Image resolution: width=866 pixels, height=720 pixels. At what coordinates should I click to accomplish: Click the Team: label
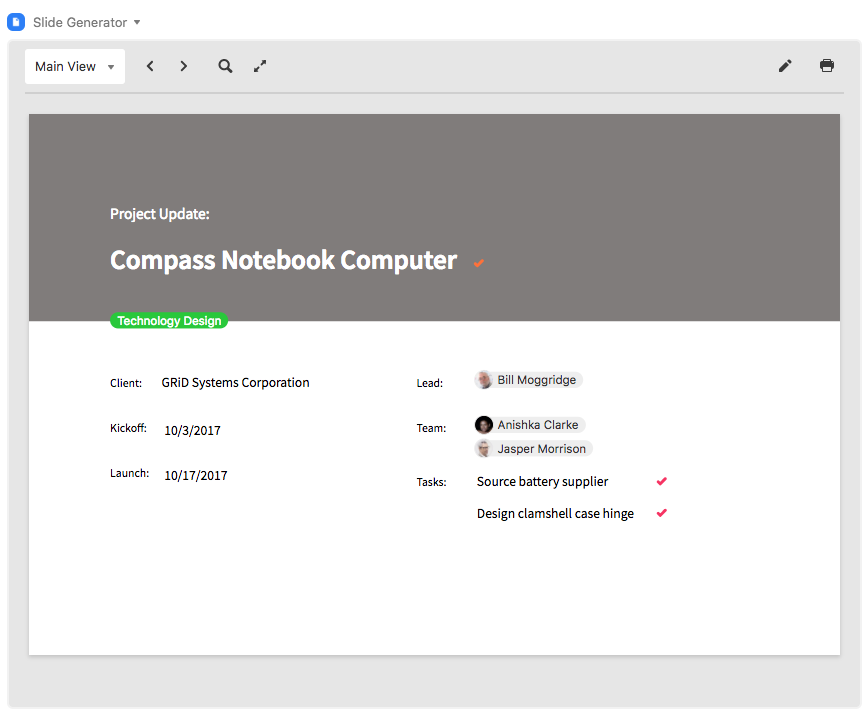pos(431,428)
